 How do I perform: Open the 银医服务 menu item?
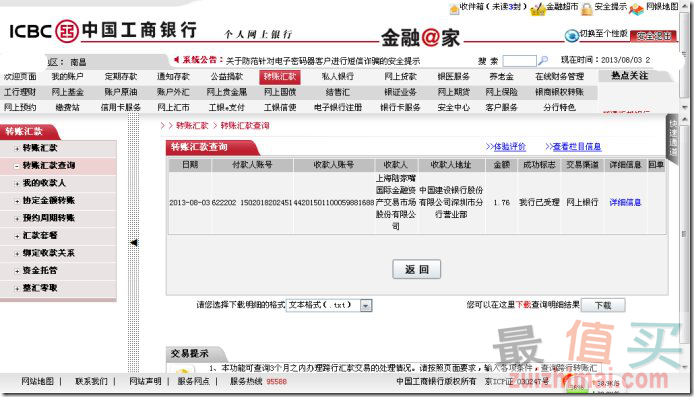pyautogui.click(x=454, y=77)
